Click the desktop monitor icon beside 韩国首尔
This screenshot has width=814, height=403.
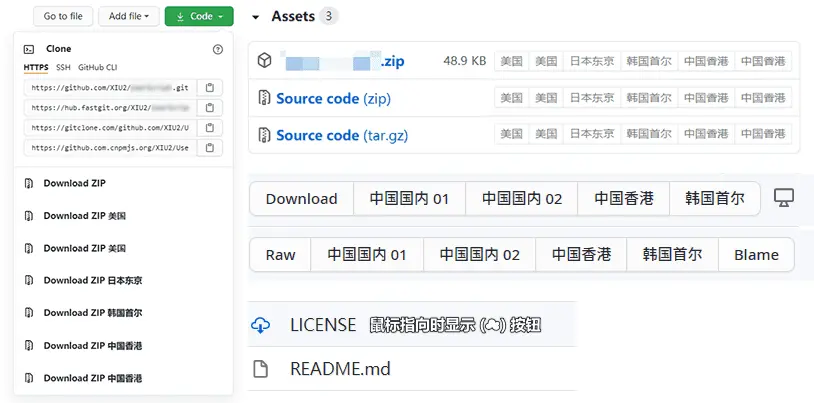783,198
